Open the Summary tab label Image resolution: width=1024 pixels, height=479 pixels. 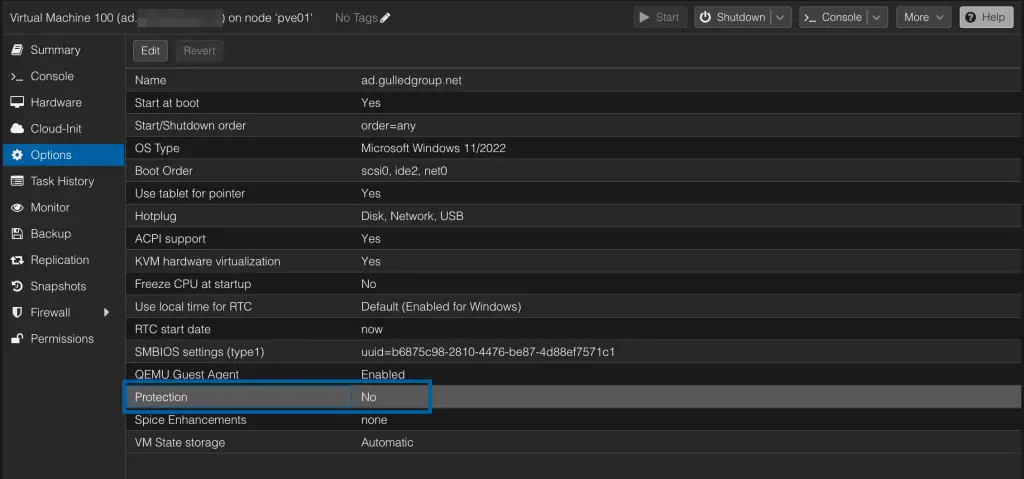[x=56, y=50]
